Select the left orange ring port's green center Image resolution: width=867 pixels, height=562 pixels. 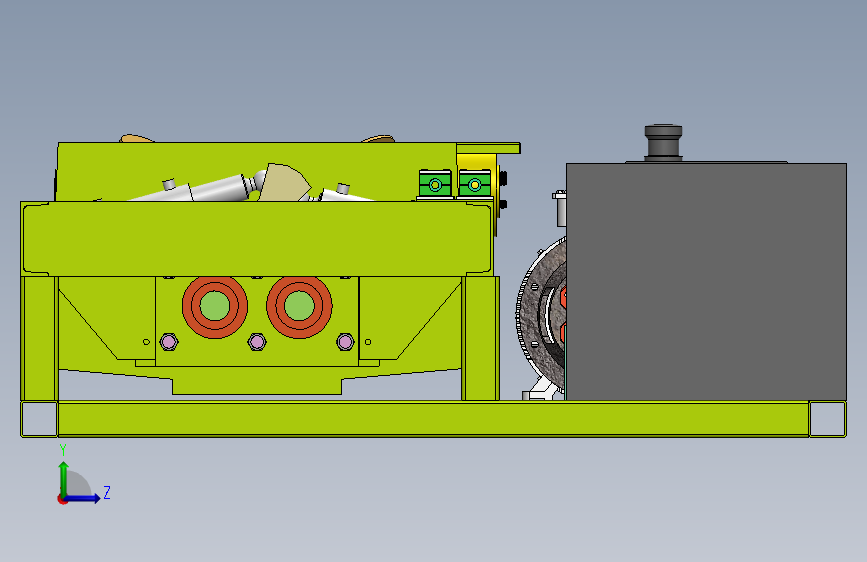pyautogui.click(x=215, y=306)
